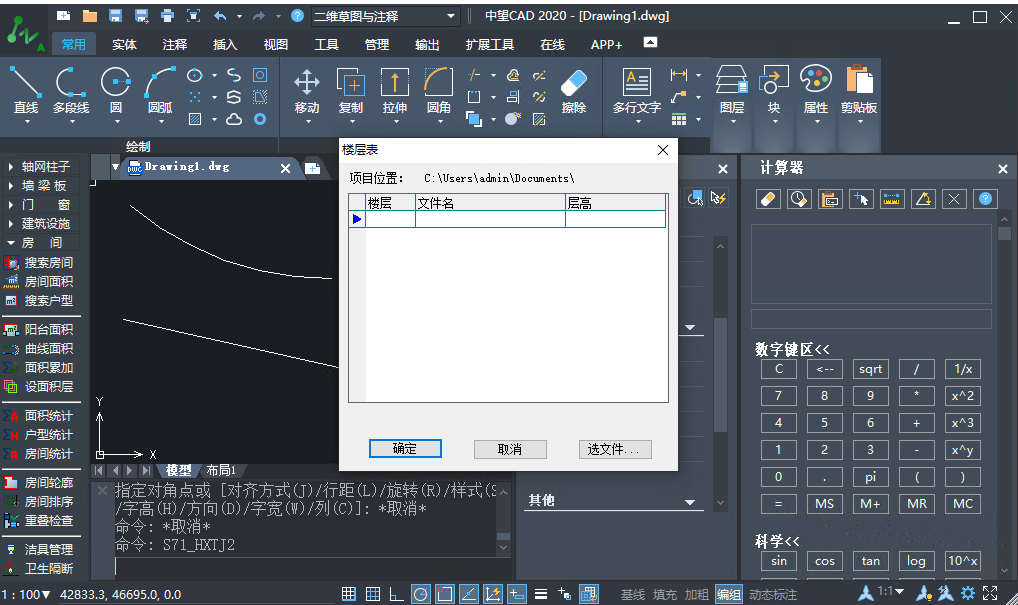This screenshot has height=605, width=1018.
Task: Click the 选文件... button
Action: coord(615,448)
